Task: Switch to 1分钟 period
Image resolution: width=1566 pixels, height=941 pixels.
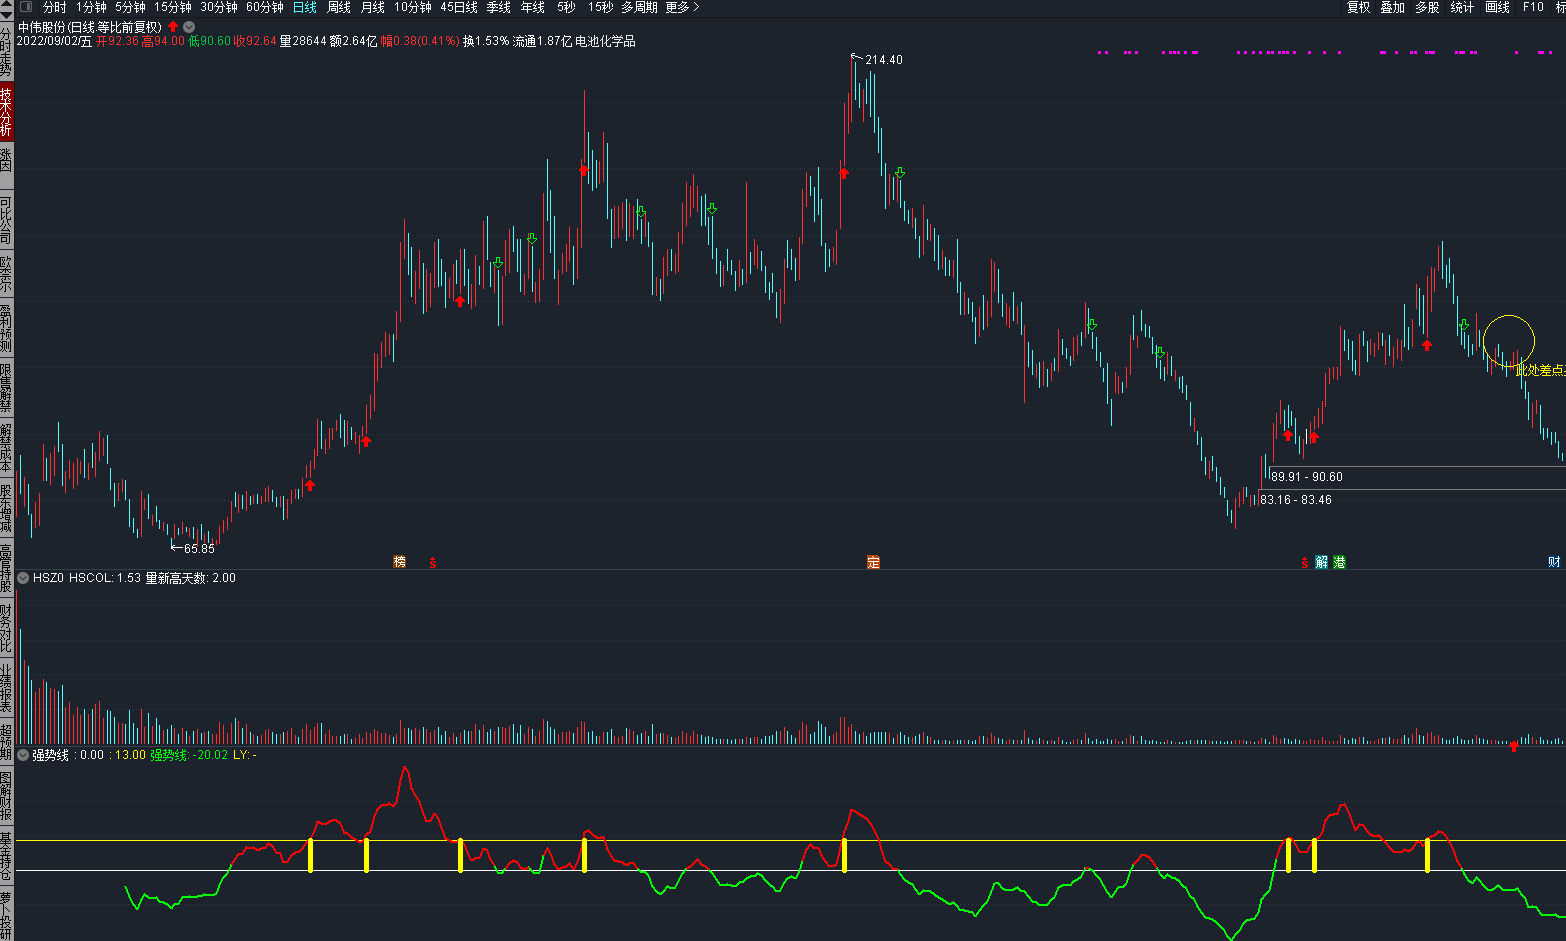Action: pos(91,7)
